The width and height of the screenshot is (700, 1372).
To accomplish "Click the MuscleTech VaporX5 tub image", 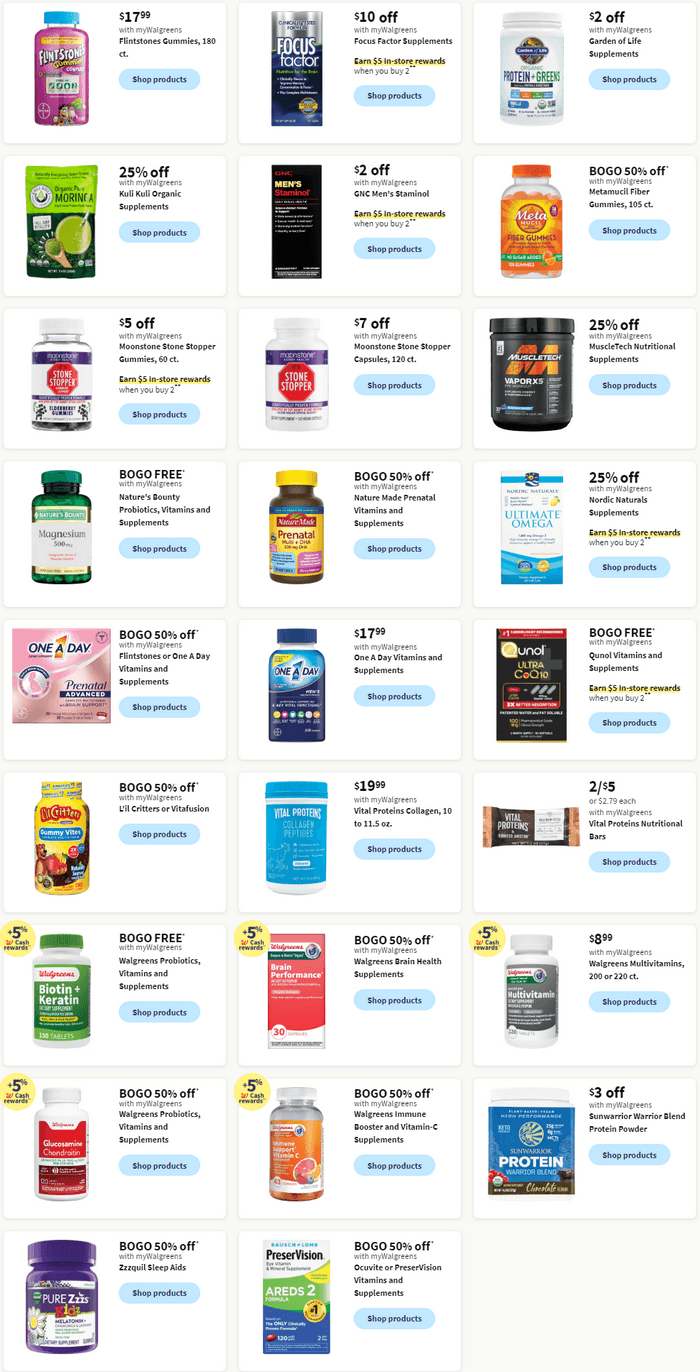I will click(x=532, y=374).
